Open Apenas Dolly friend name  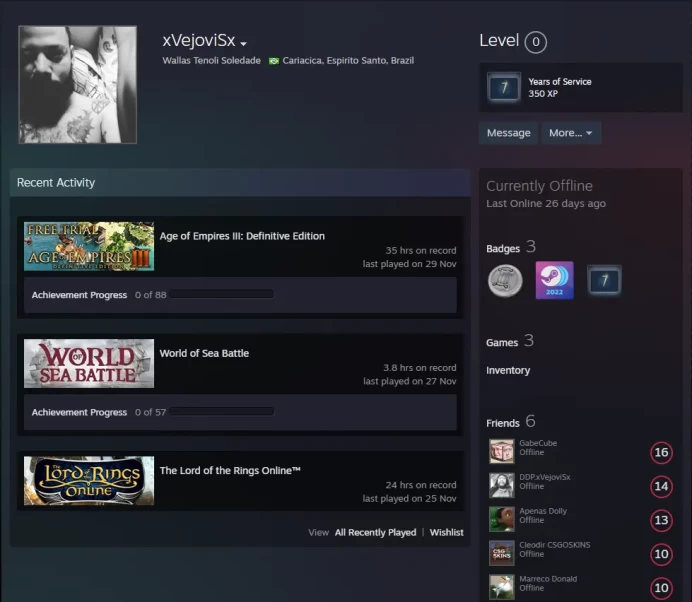click(543, 511)
